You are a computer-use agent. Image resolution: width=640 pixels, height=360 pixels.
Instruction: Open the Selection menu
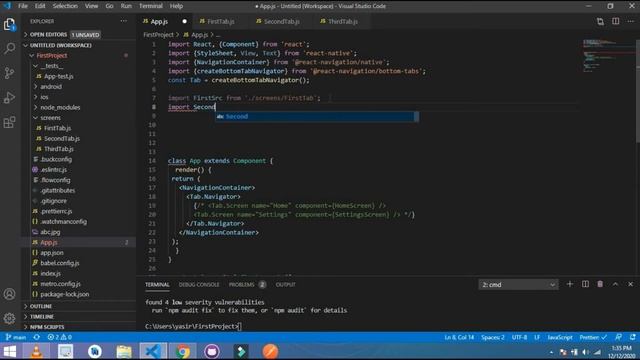pyautogui.click(x=65, y=6)
